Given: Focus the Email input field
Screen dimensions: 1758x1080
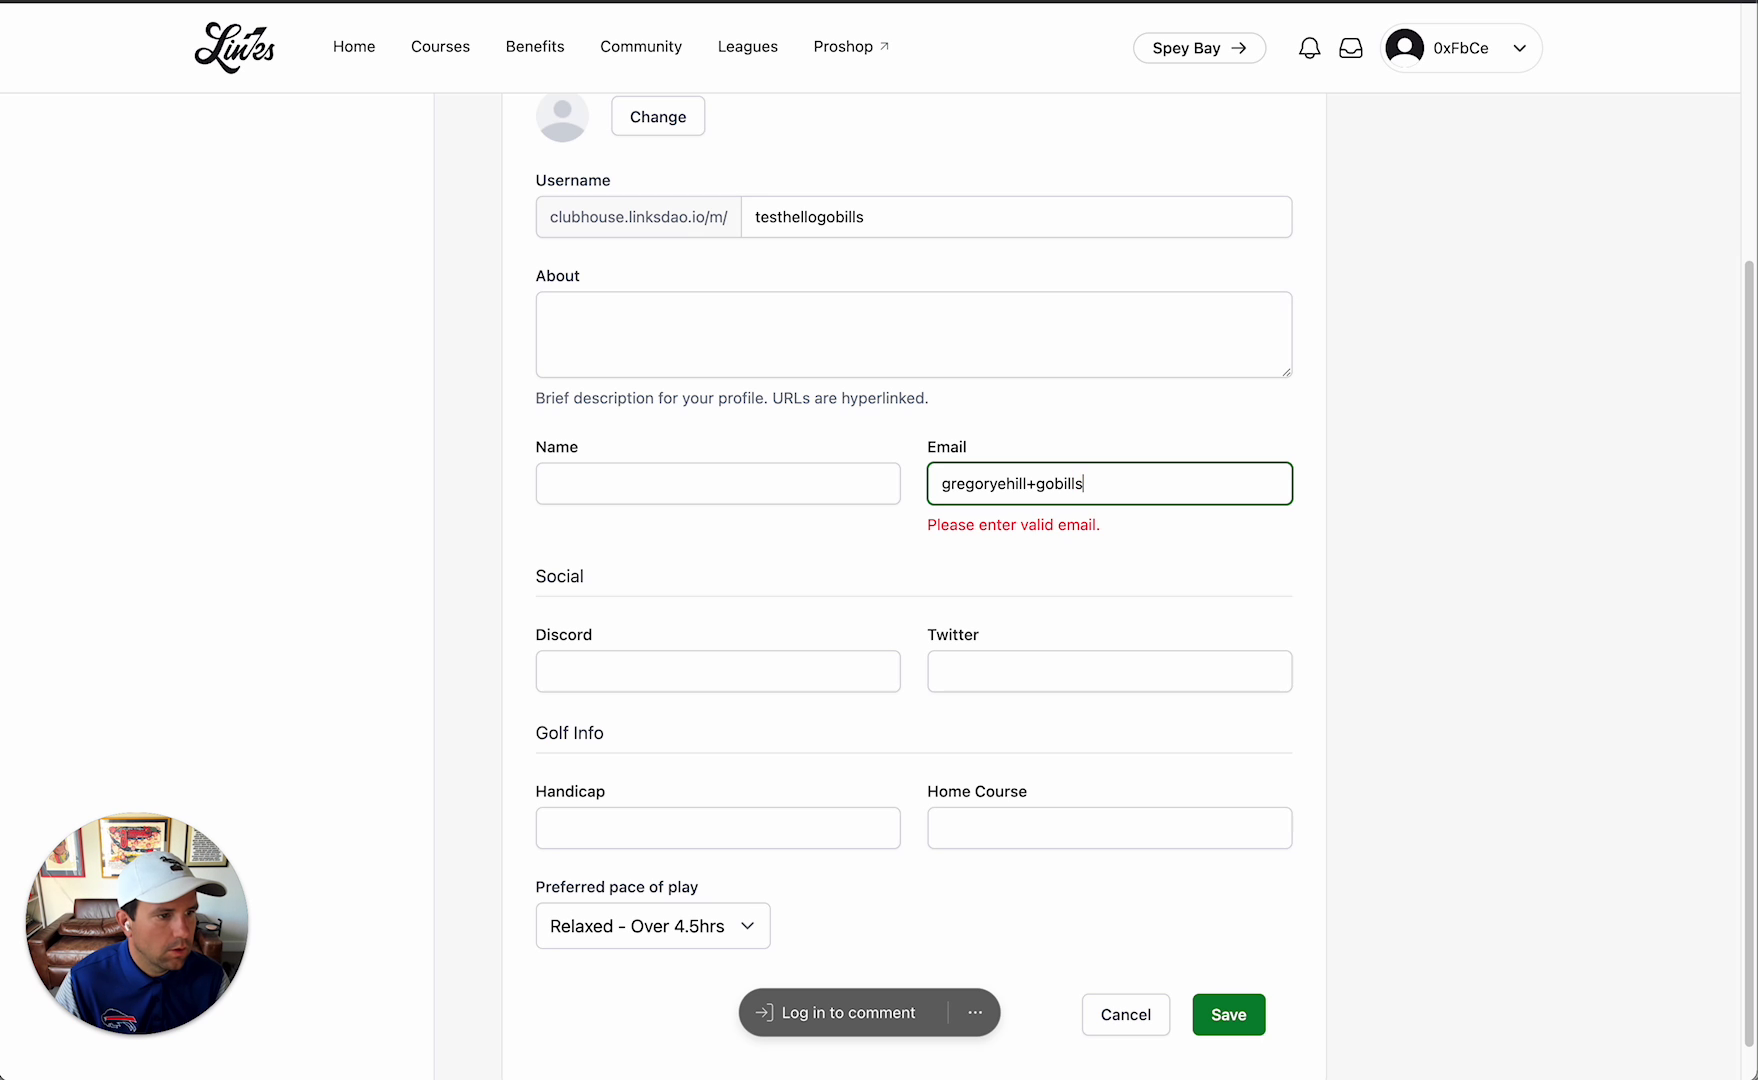Looking at the screenshot, I should (x=1109, y=484).
